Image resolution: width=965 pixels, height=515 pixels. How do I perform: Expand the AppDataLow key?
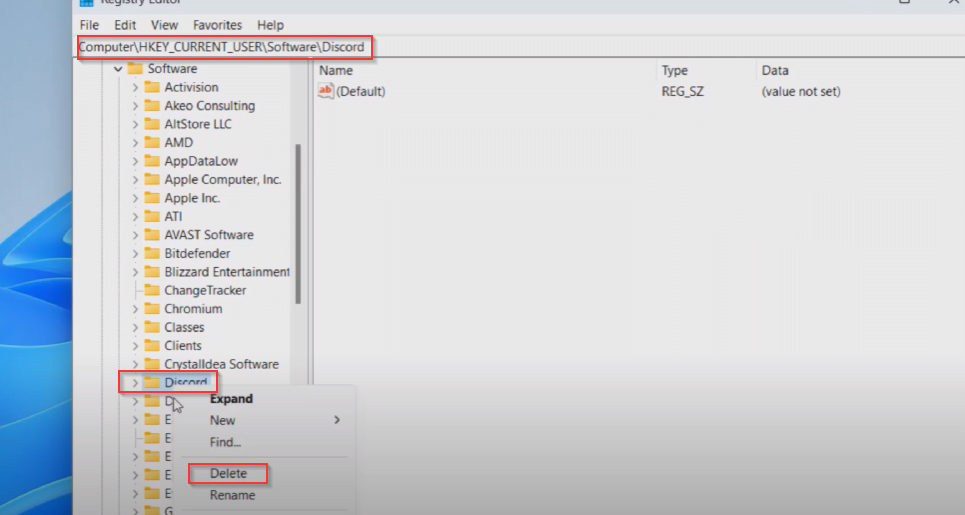click(x=135, y=161)
